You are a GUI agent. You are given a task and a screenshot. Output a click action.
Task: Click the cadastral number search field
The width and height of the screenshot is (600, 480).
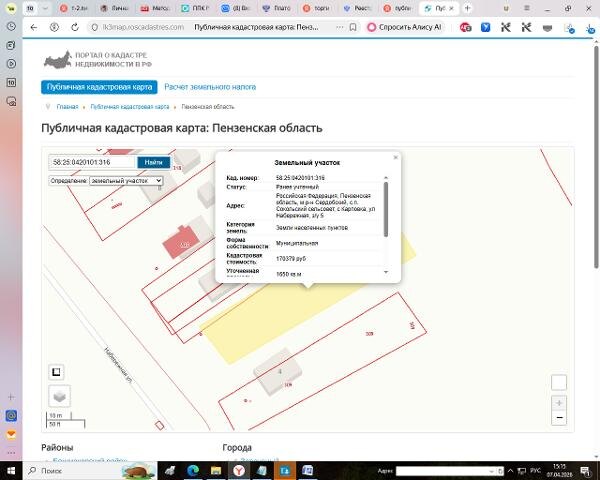click(93, 162)
